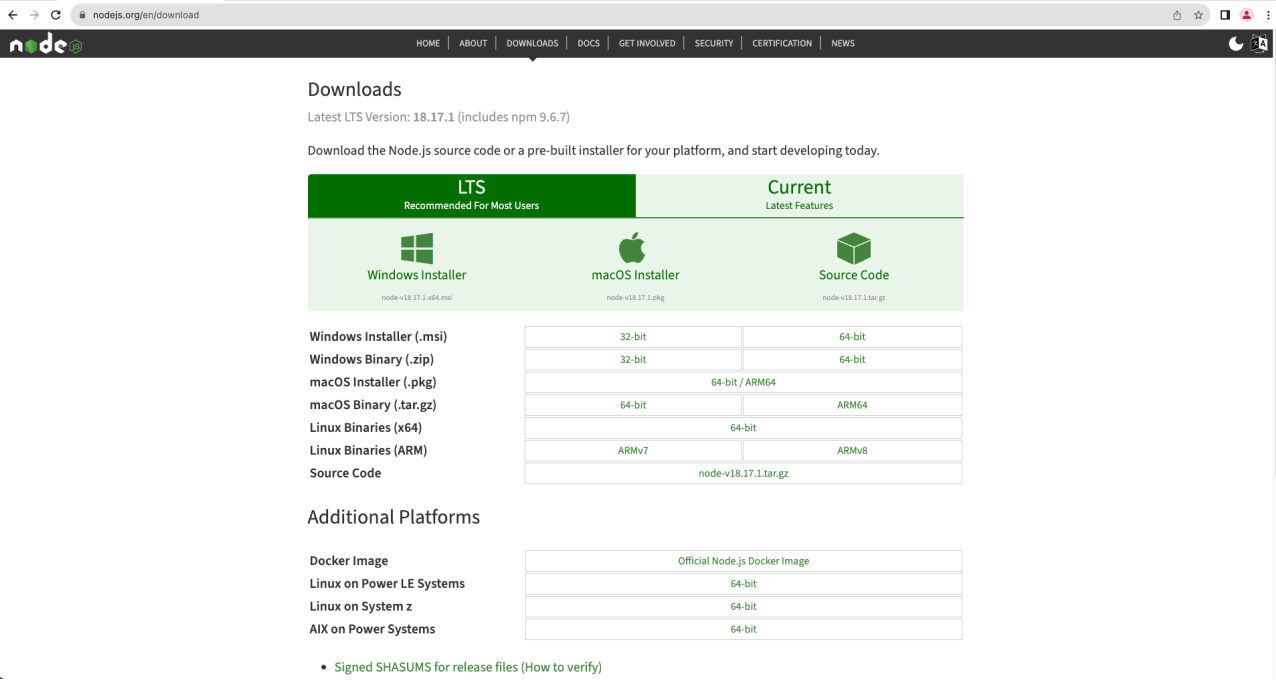Click the browser forward arrow

click(x=34, y=15)
